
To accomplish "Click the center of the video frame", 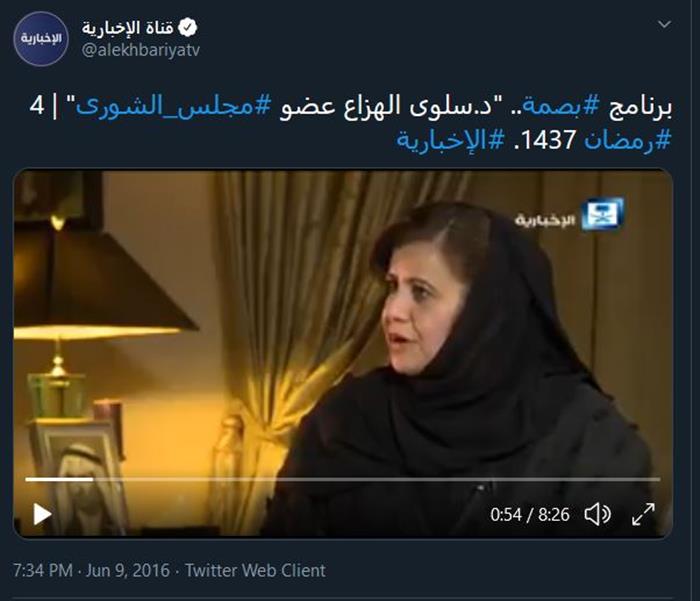I will pos(343,353).
